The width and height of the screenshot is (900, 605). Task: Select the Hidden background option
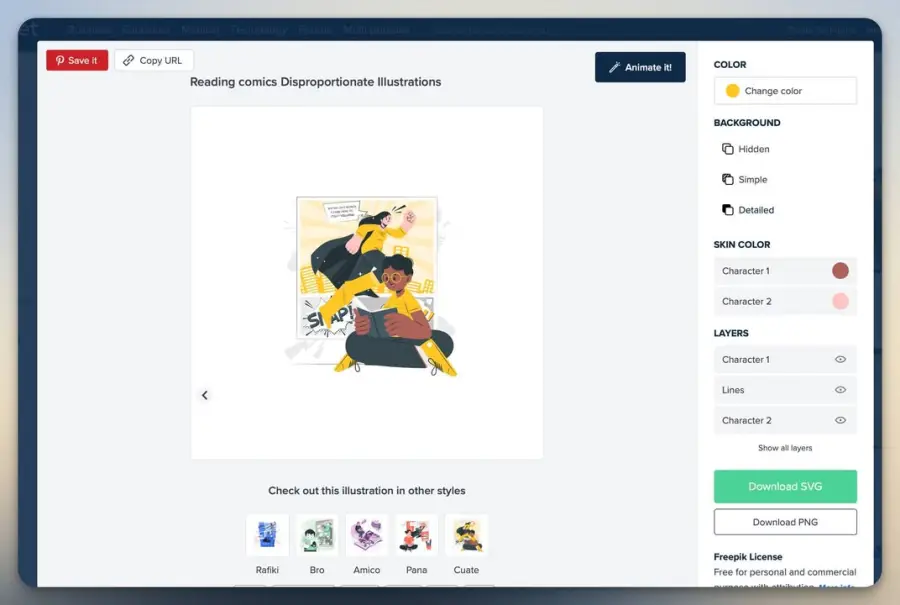coord(746,149)
